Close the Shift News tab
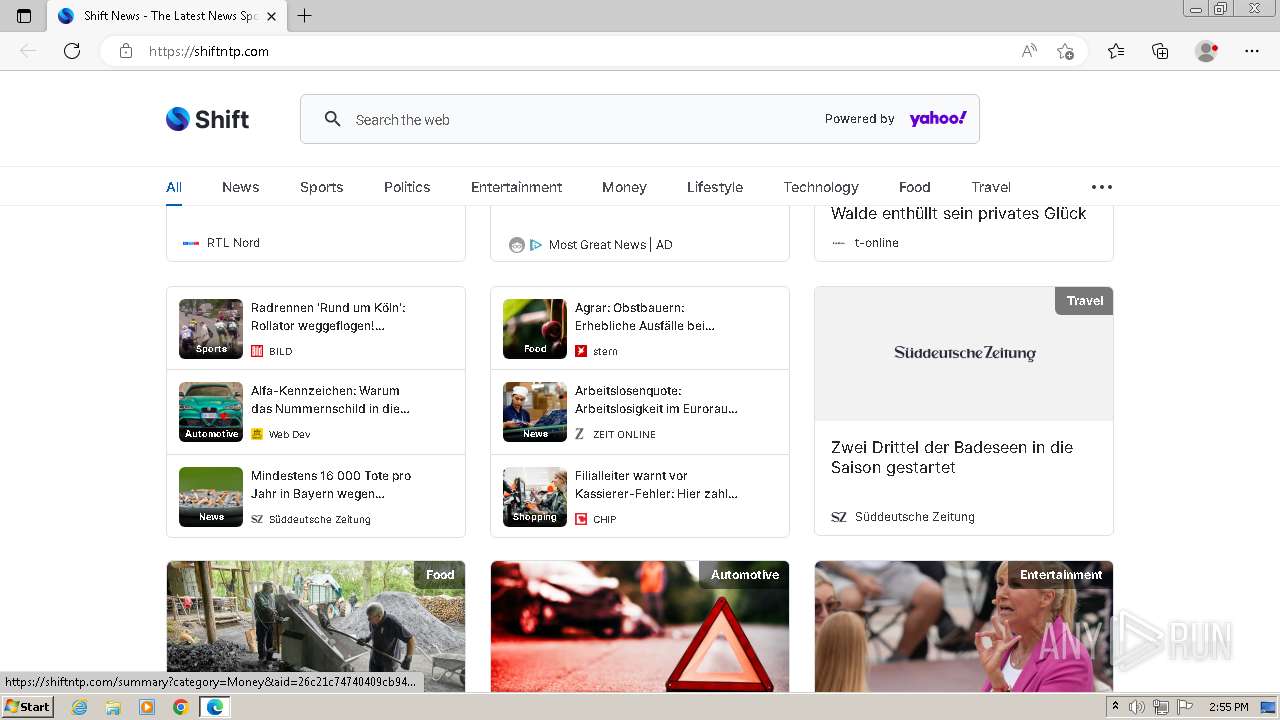Image resolution: width=1280 pixels, height=720 pixels. [x=271, y=16]
